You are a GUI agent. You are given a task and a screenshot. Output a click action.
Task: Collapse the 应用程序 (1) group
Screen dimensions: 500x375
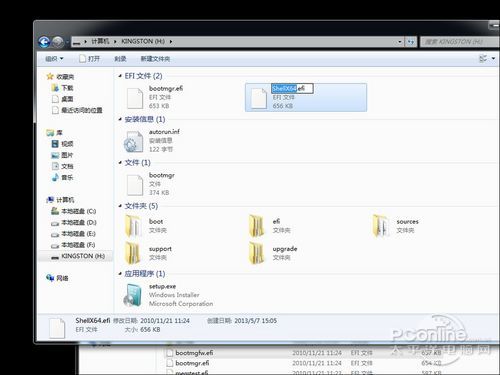120,274
